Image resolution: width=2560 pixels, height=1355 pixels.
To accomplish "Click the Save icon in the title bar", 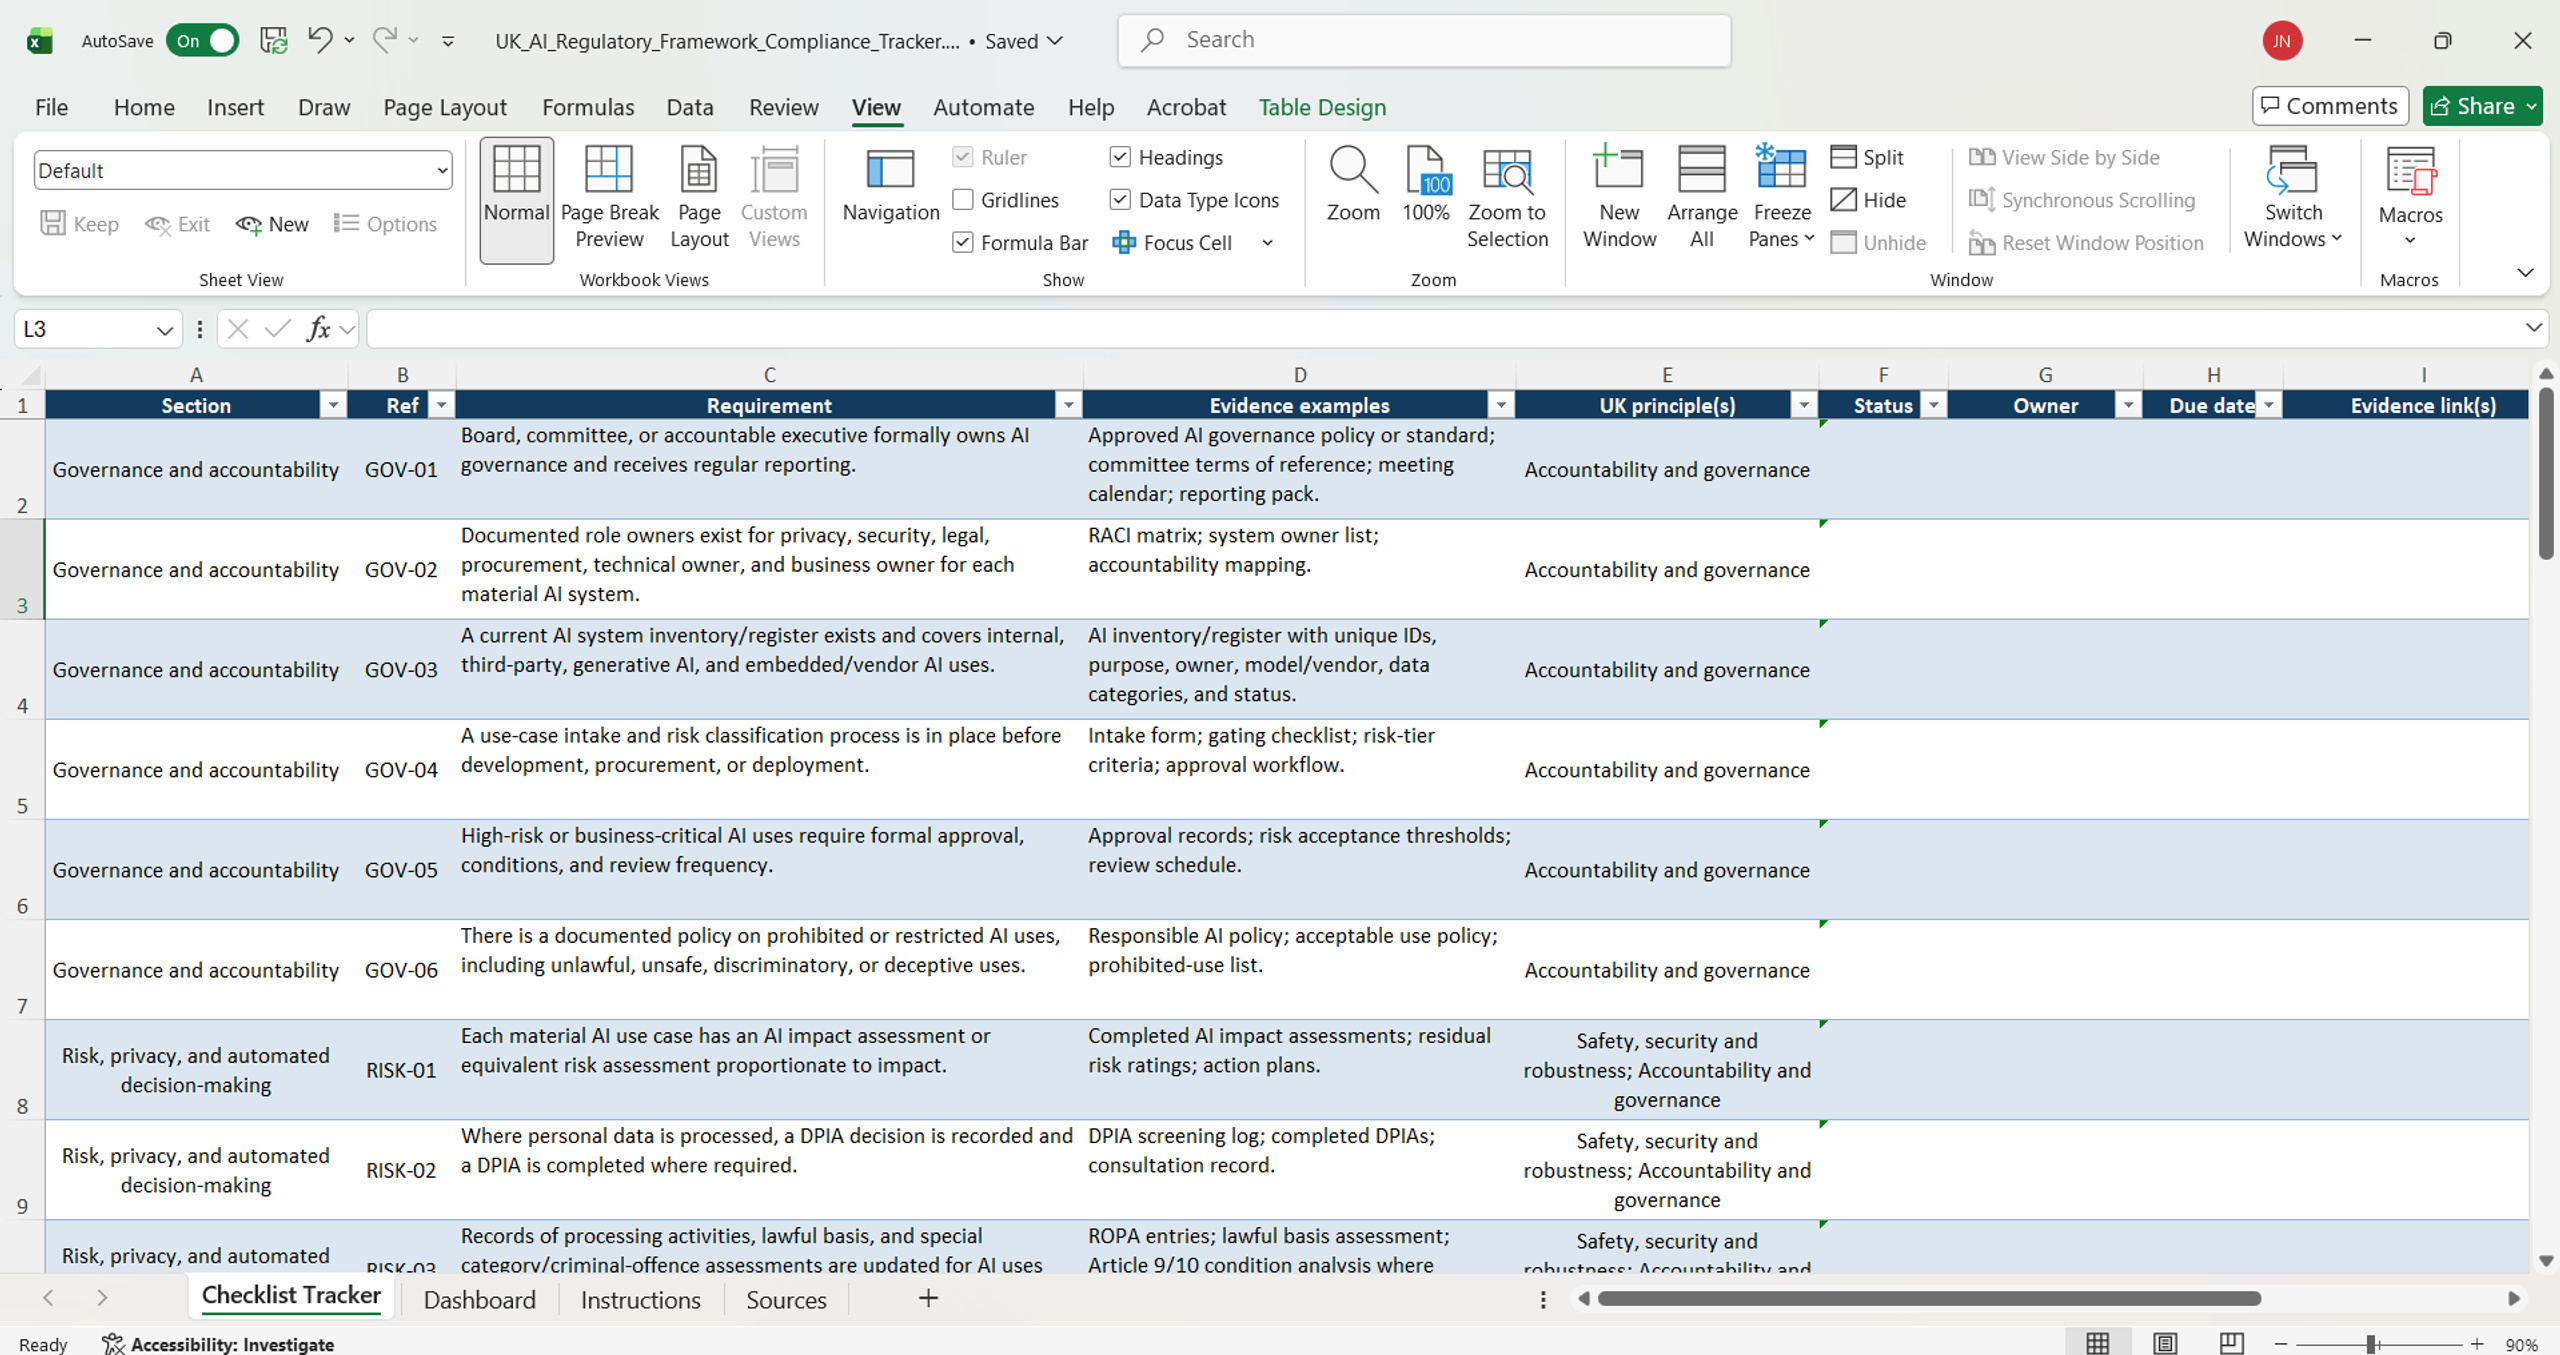I will [x=273, y=40].
